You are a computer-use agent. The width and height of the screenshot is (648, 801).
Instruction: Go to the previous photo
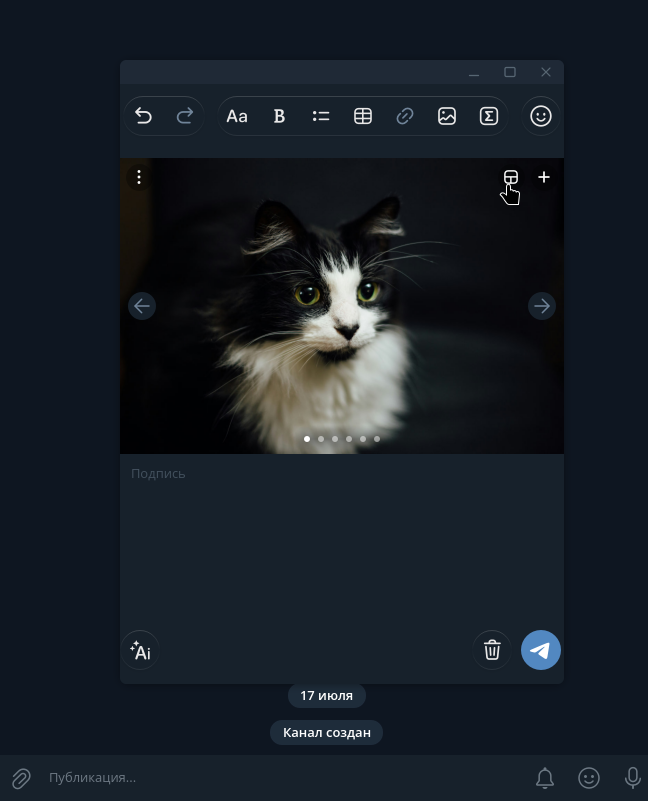(x=142, y=306)
